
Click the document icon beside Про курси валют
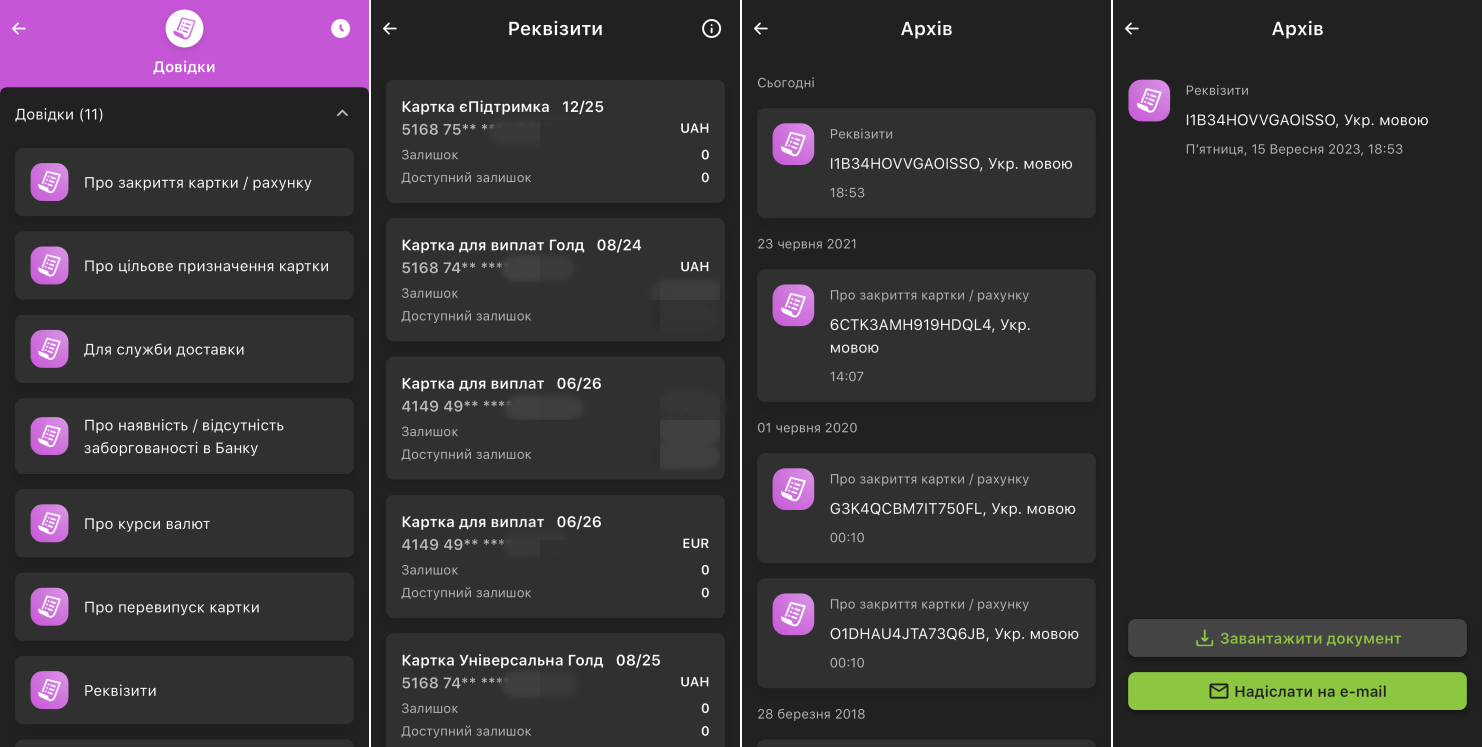click(49, 523)
